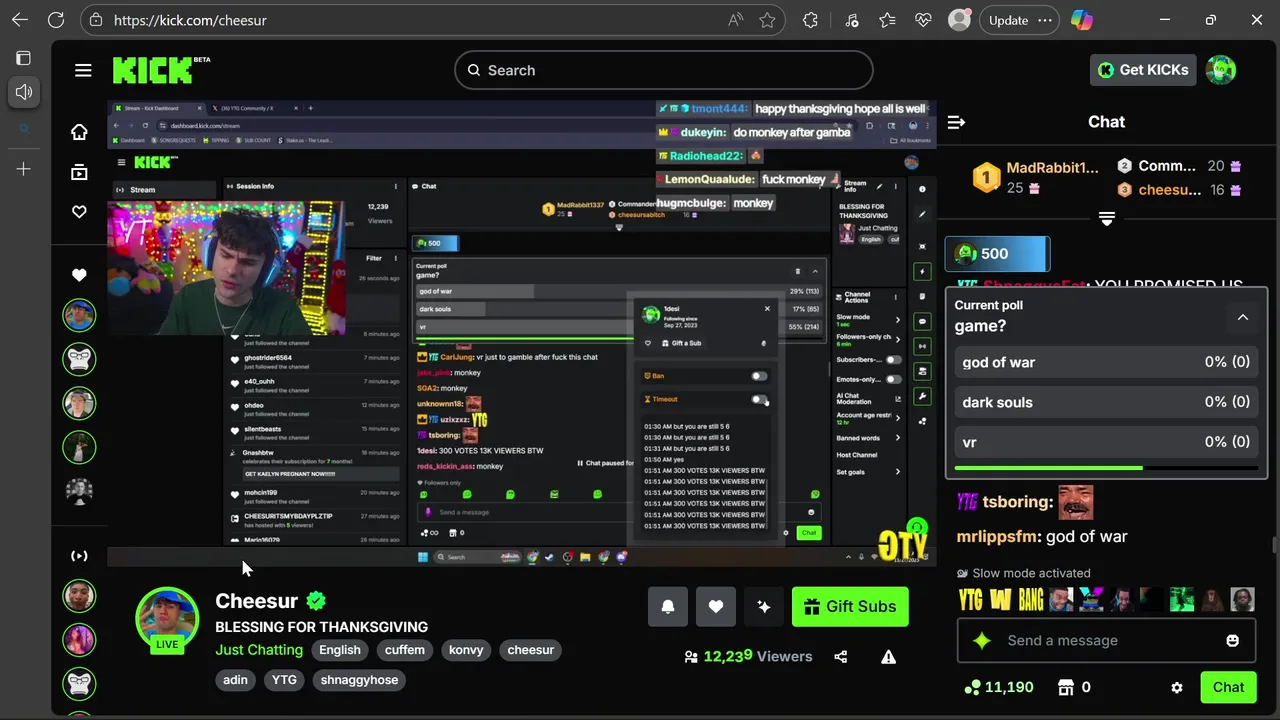Click Cheesur's live avatar
The image size is (1280, 720).
[167, 620]
